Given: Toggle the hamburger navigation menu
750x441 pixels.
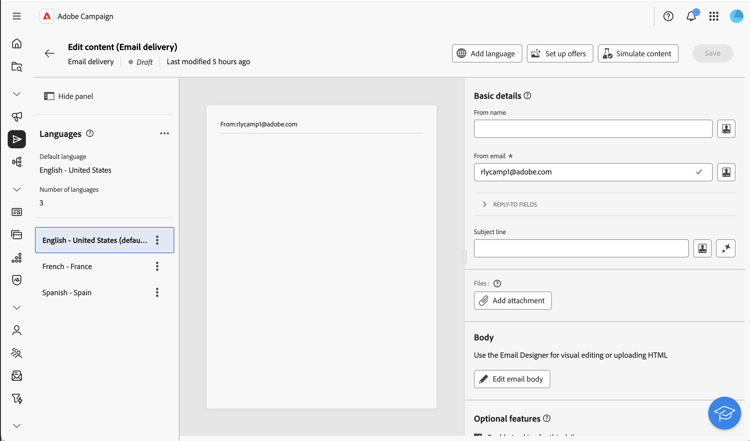Looking at the screenshot, I should coord(17,16).
